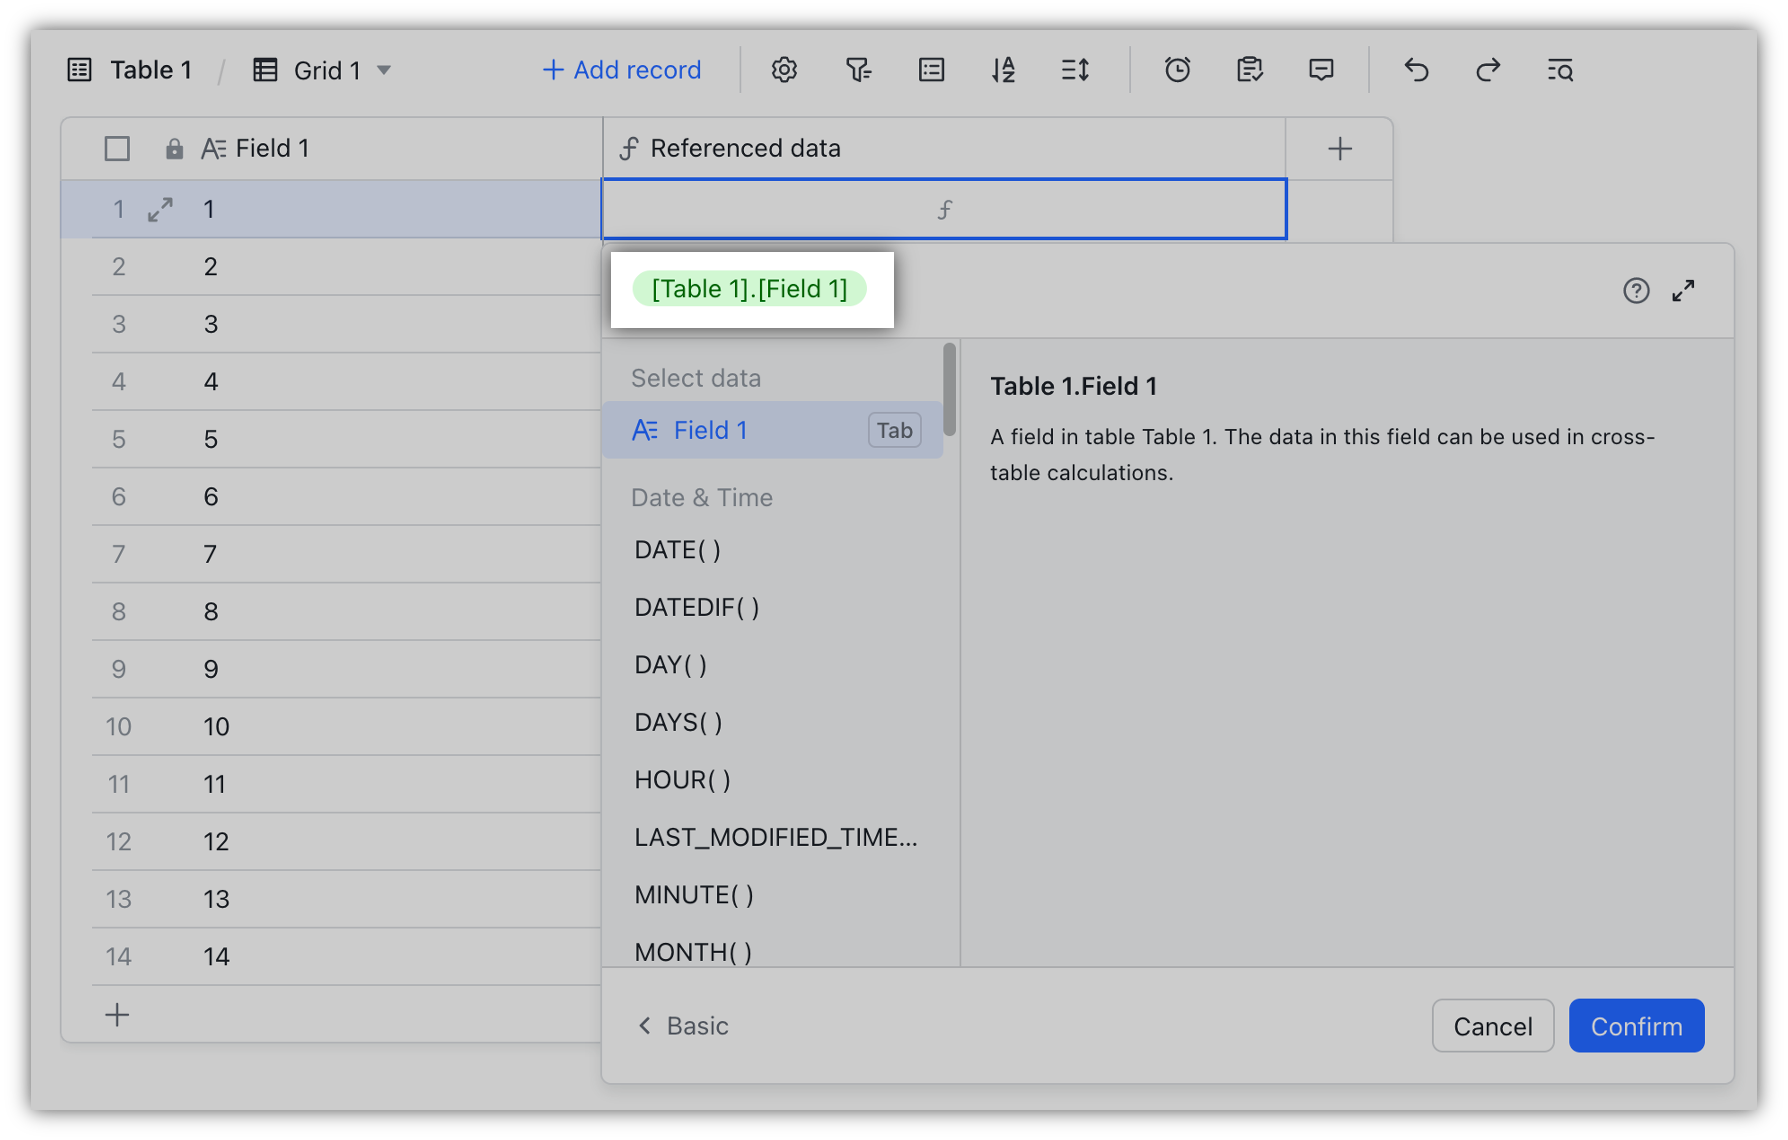Expand record 1 with arrows icon
This screenshot has height=1140, width=1788.
pyautogui.click(x=160, y=210)
